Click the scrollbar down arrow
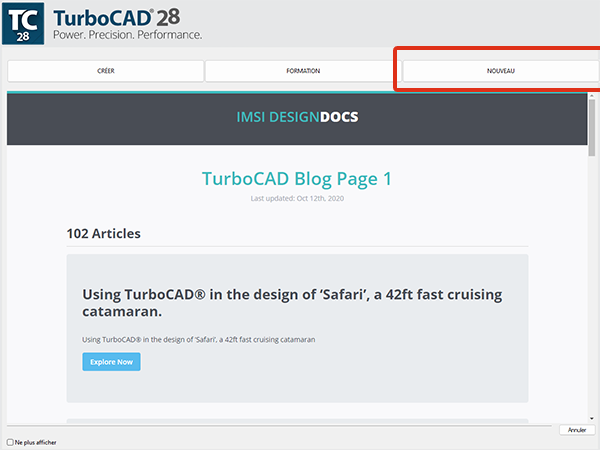This screenshot has width=600, height=450. point(592,418)
